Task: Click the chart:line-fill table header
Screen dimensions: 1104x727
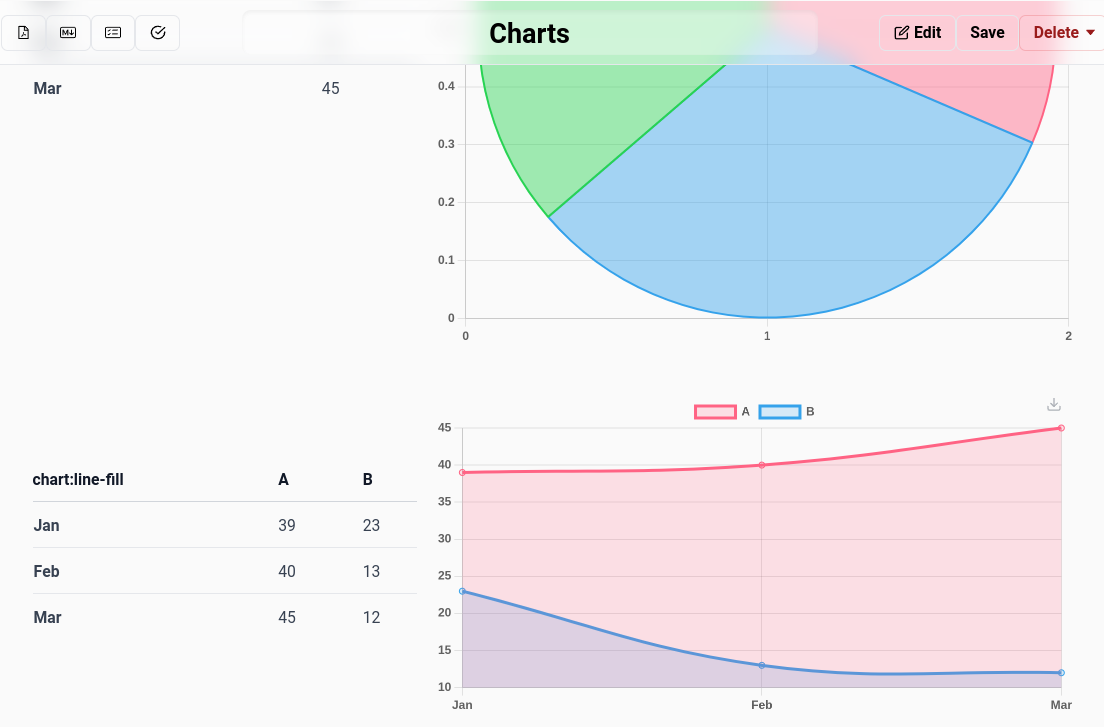Action: pyautogui.click(x=78, y=479)
